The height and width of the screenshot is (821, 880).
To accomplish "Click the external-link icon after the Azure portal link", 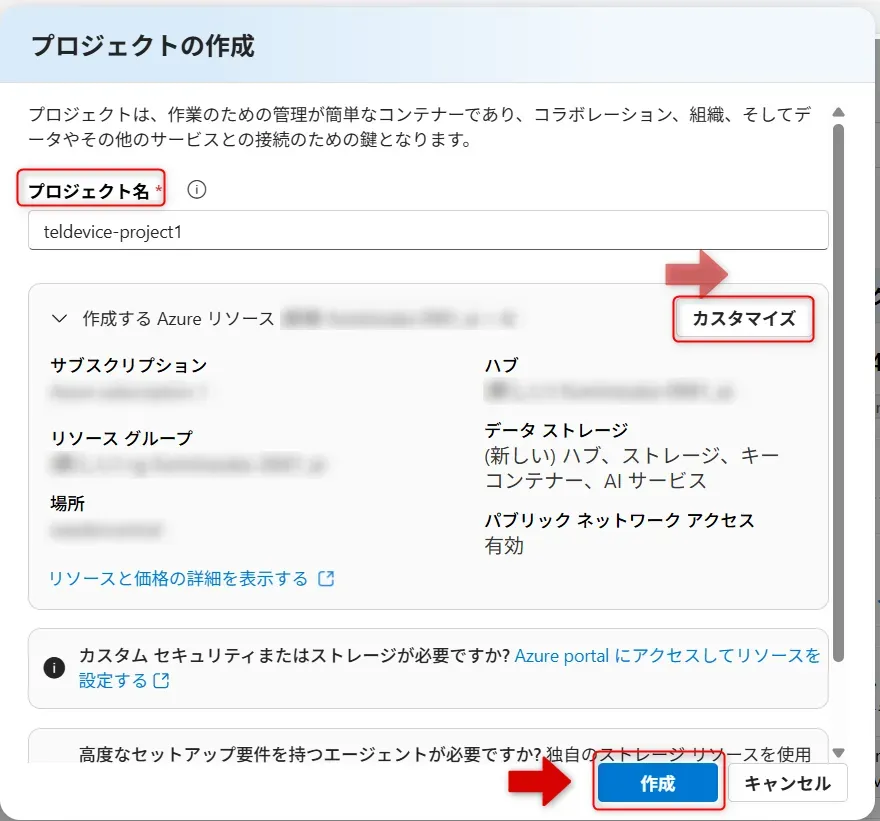I will pyautogui.click(x=161, y=684).
